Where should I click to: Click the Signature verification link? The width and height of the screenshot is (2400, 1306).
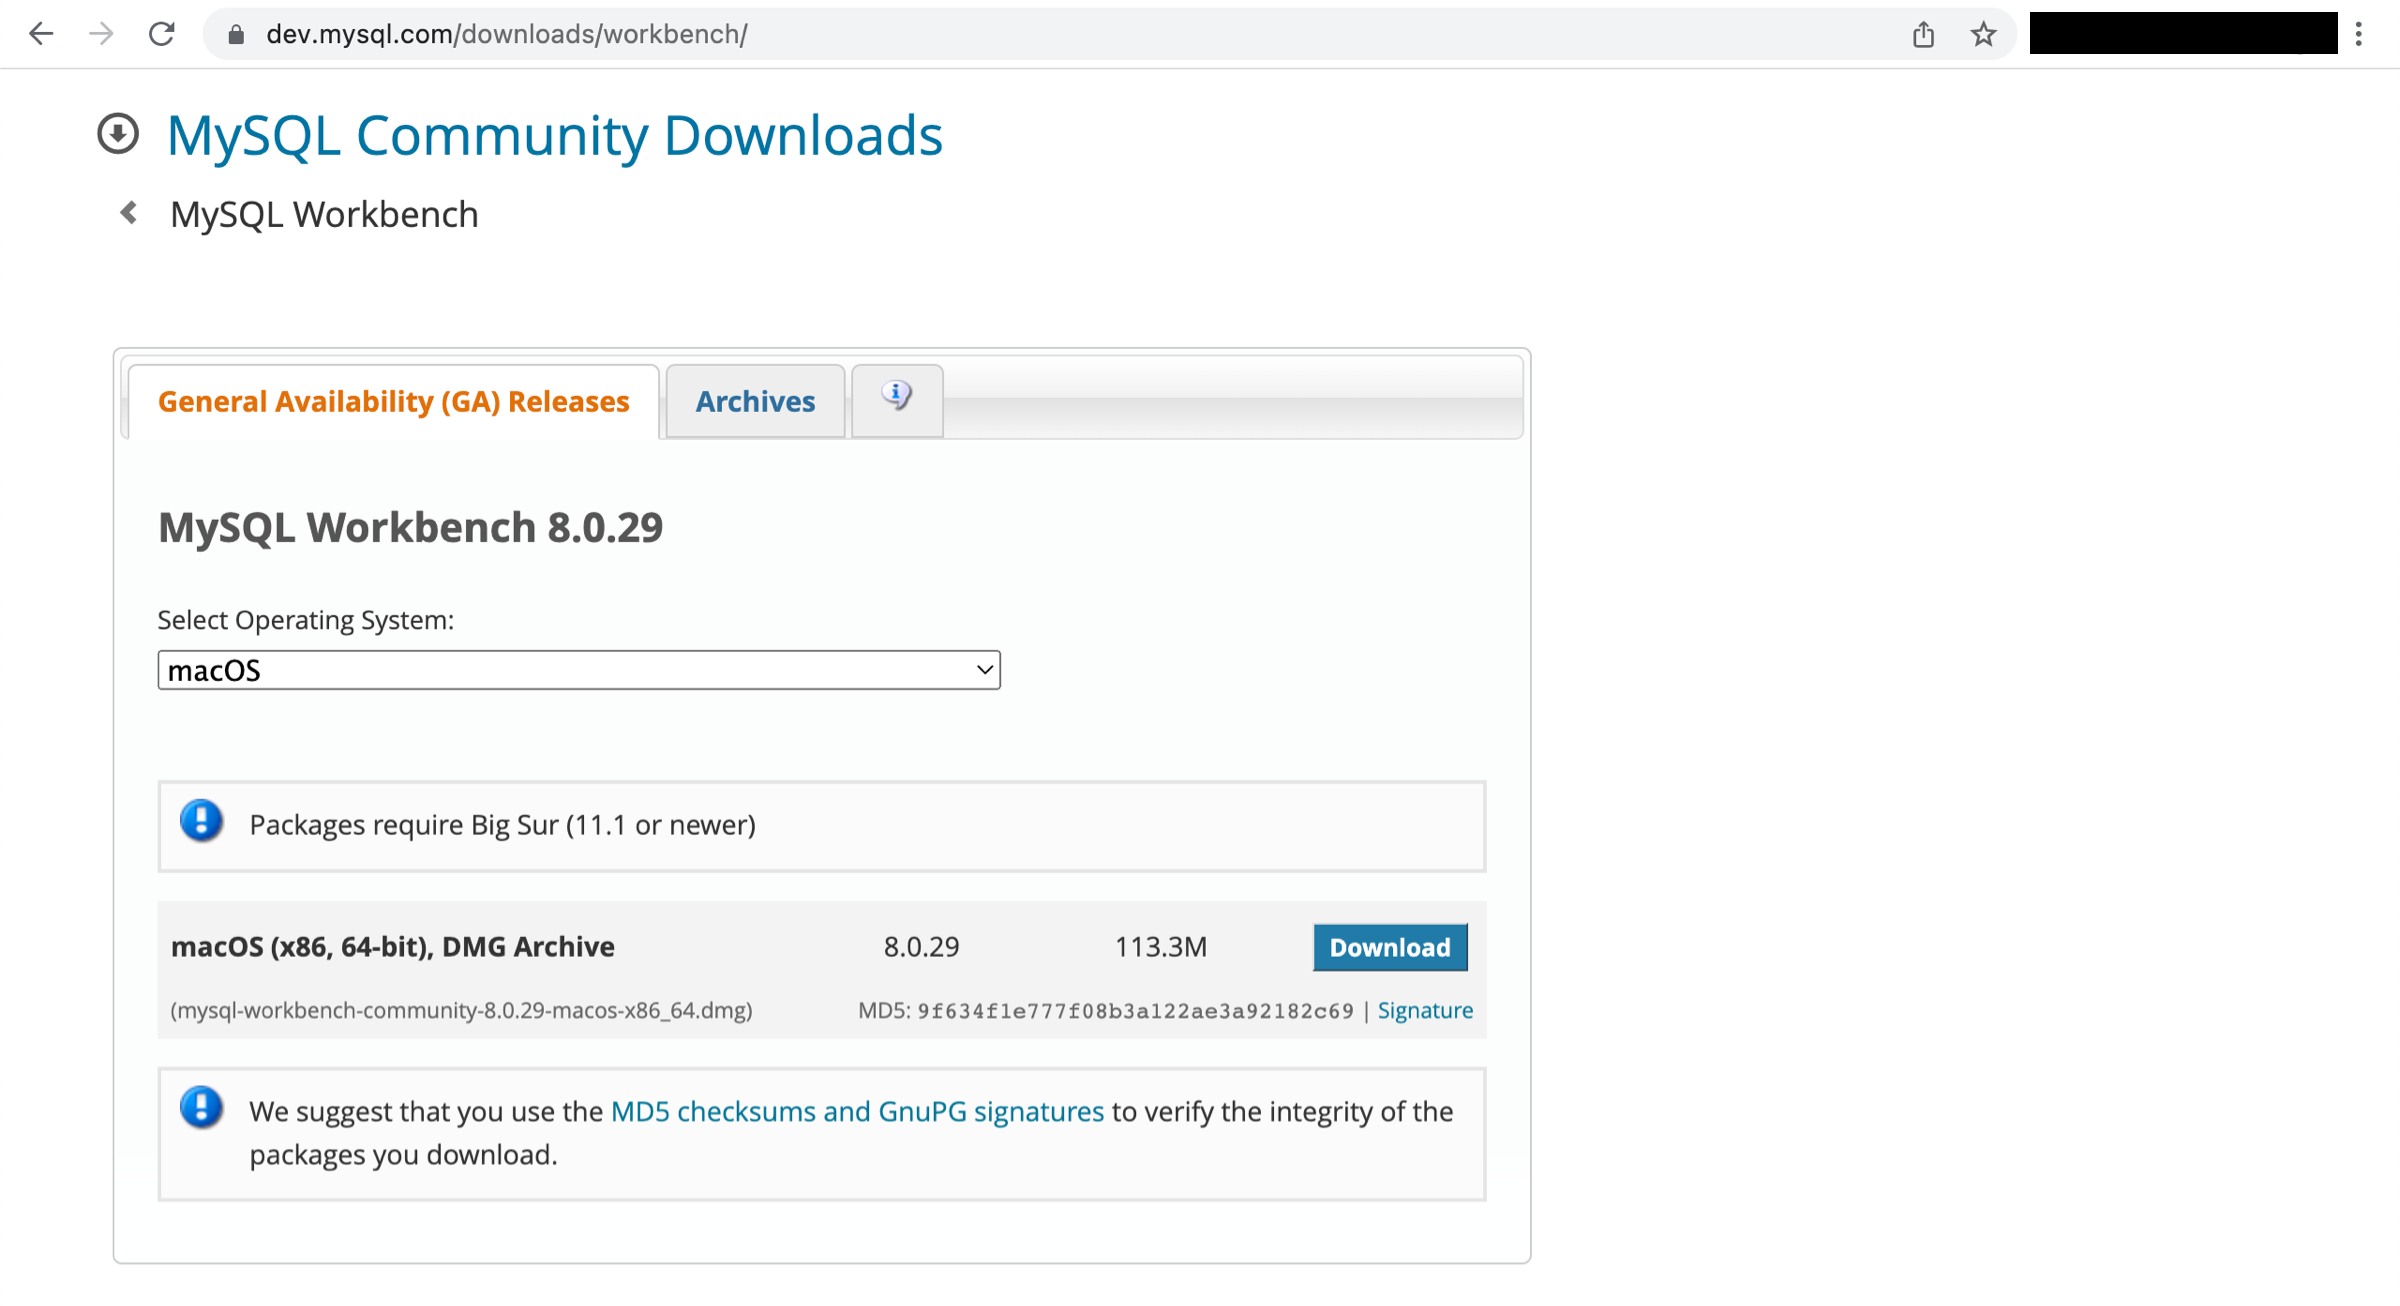(x=1424, y=1008)
